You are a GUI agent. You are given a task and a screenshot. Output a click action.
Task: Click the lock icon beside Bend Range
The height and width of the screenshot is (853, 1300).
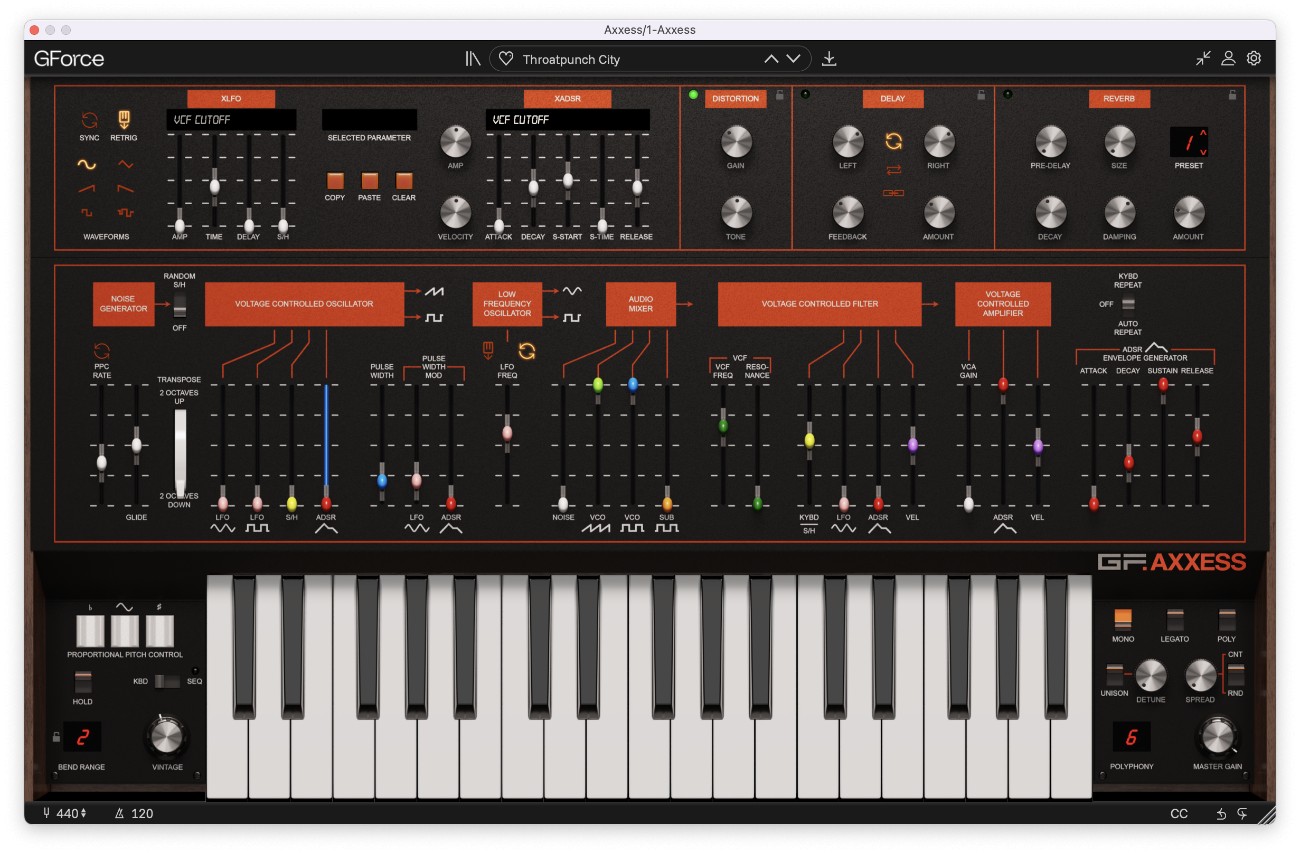[x=56, y=738]
